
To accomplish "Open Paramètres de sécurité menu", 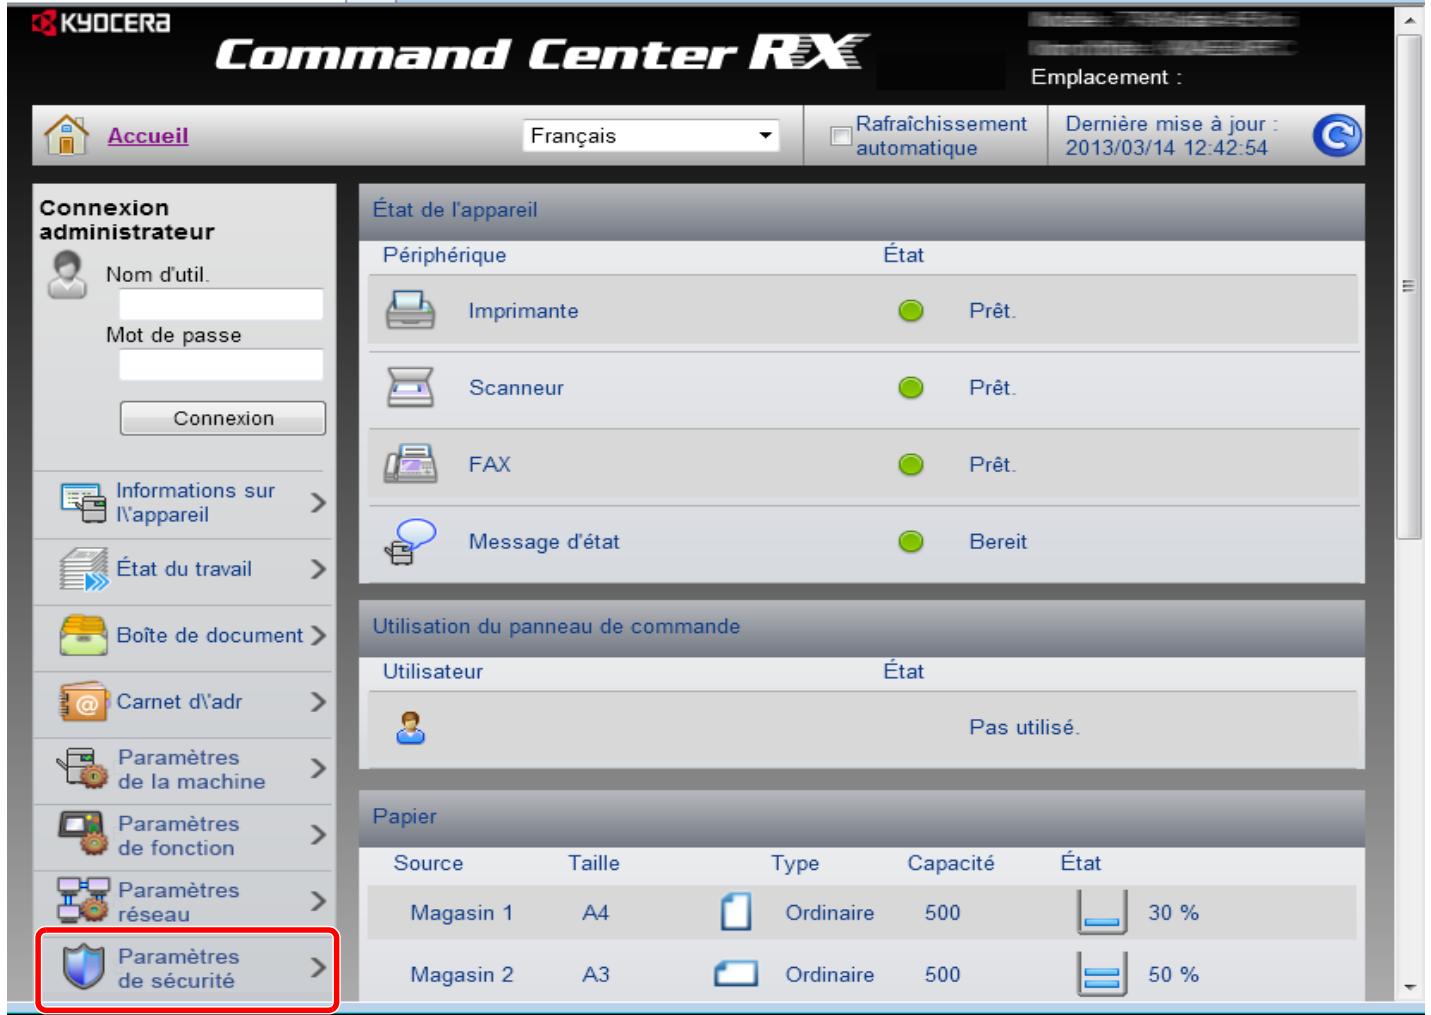I will 187,968.
